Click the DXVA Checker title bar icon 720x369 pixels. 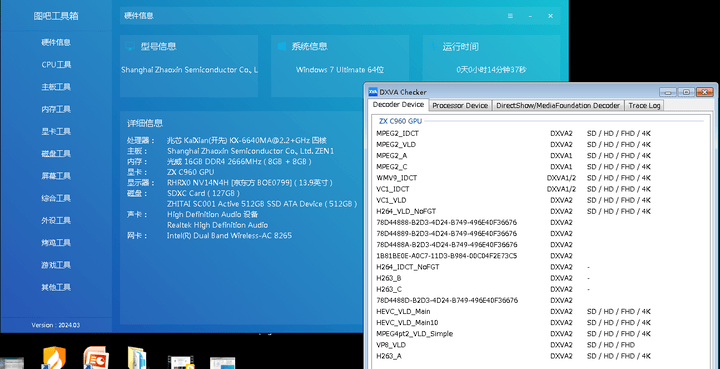[x=373, y=92]
